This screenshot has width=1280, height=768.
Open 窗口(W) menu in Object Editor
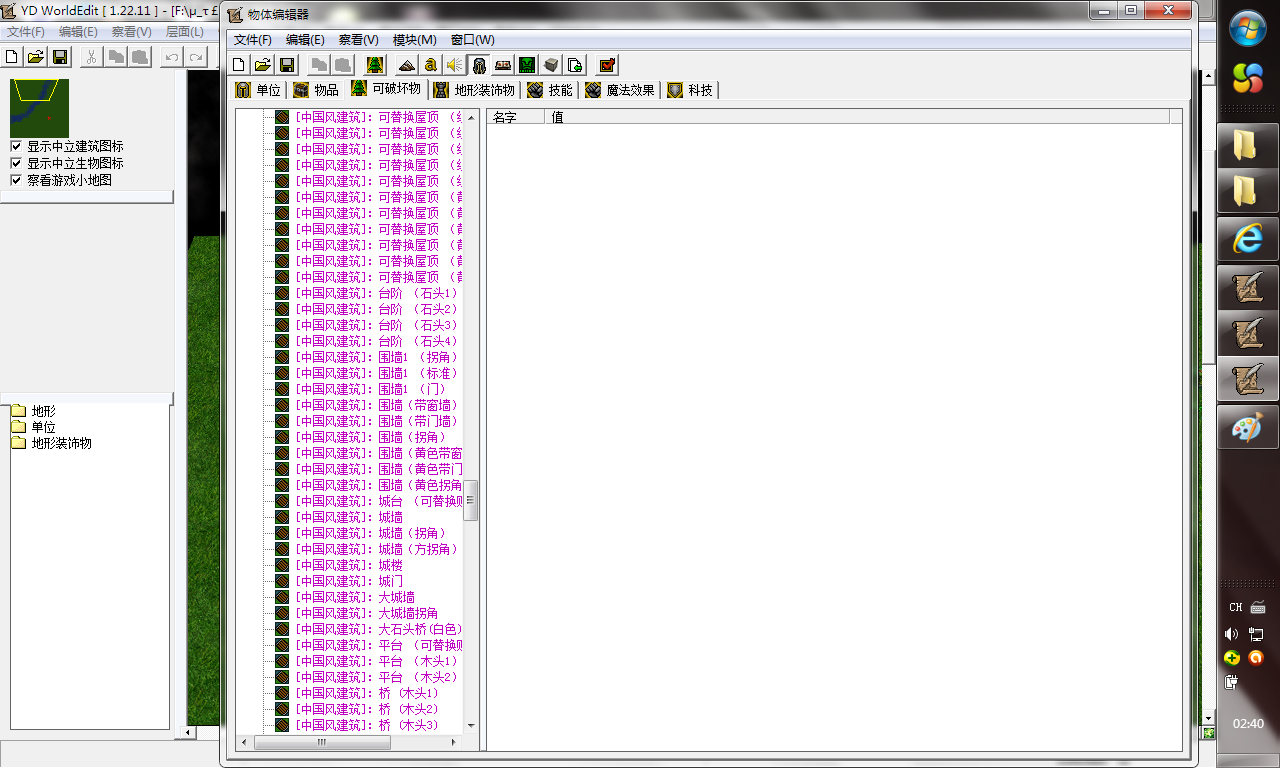coord(472,40)
